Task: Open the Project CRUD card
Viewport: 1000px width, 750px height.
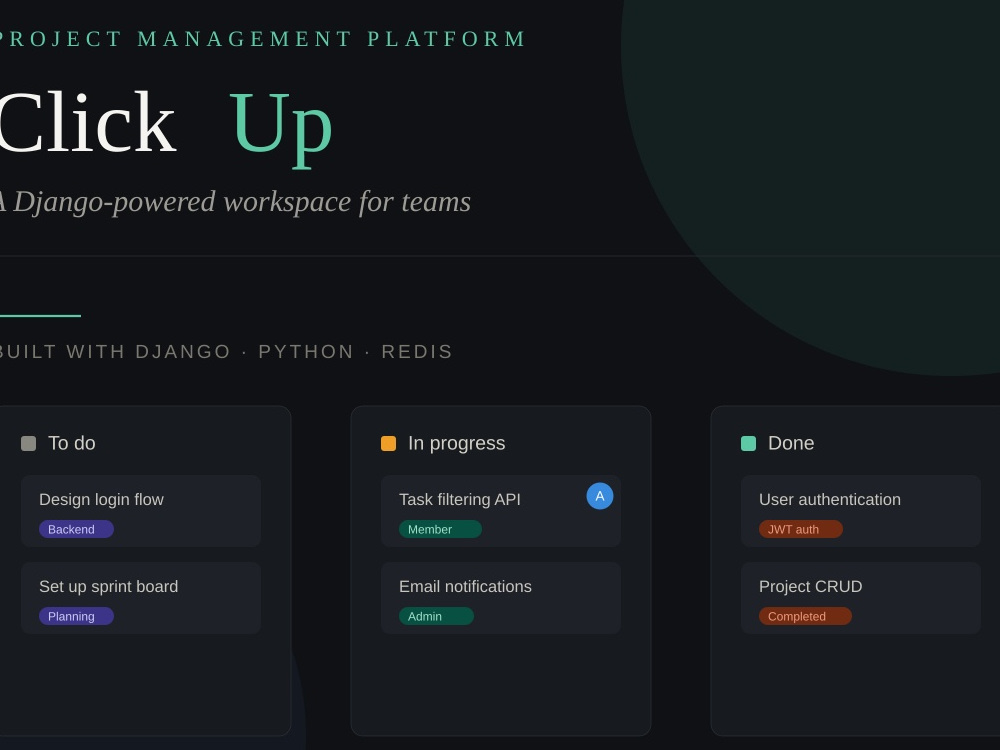Action: (x=860, y=598)
